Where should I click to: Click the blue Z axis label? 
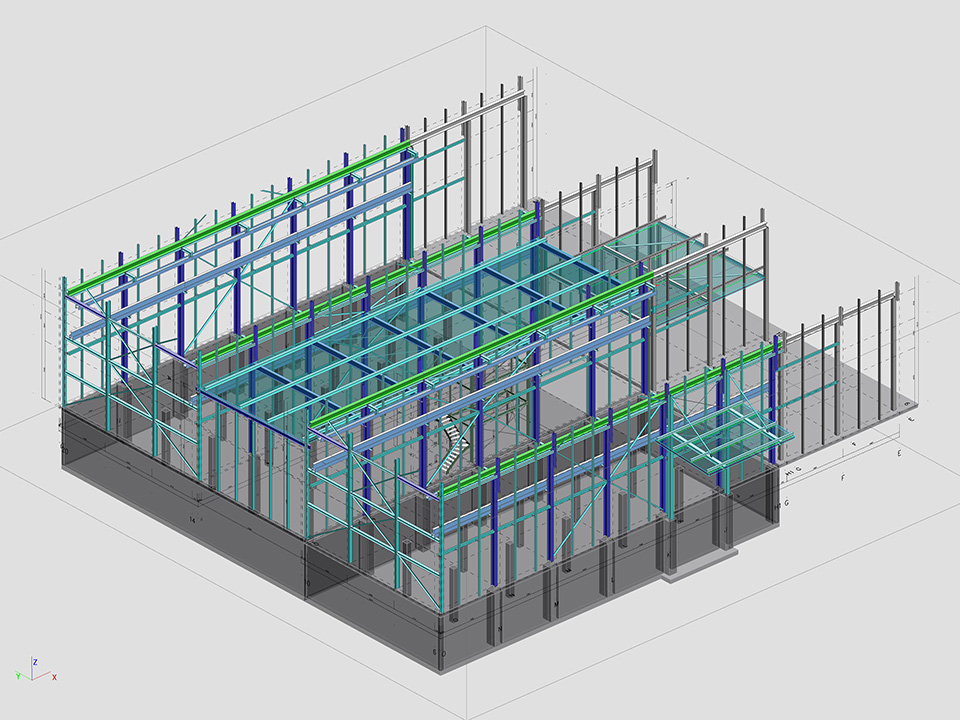[35, 661]
